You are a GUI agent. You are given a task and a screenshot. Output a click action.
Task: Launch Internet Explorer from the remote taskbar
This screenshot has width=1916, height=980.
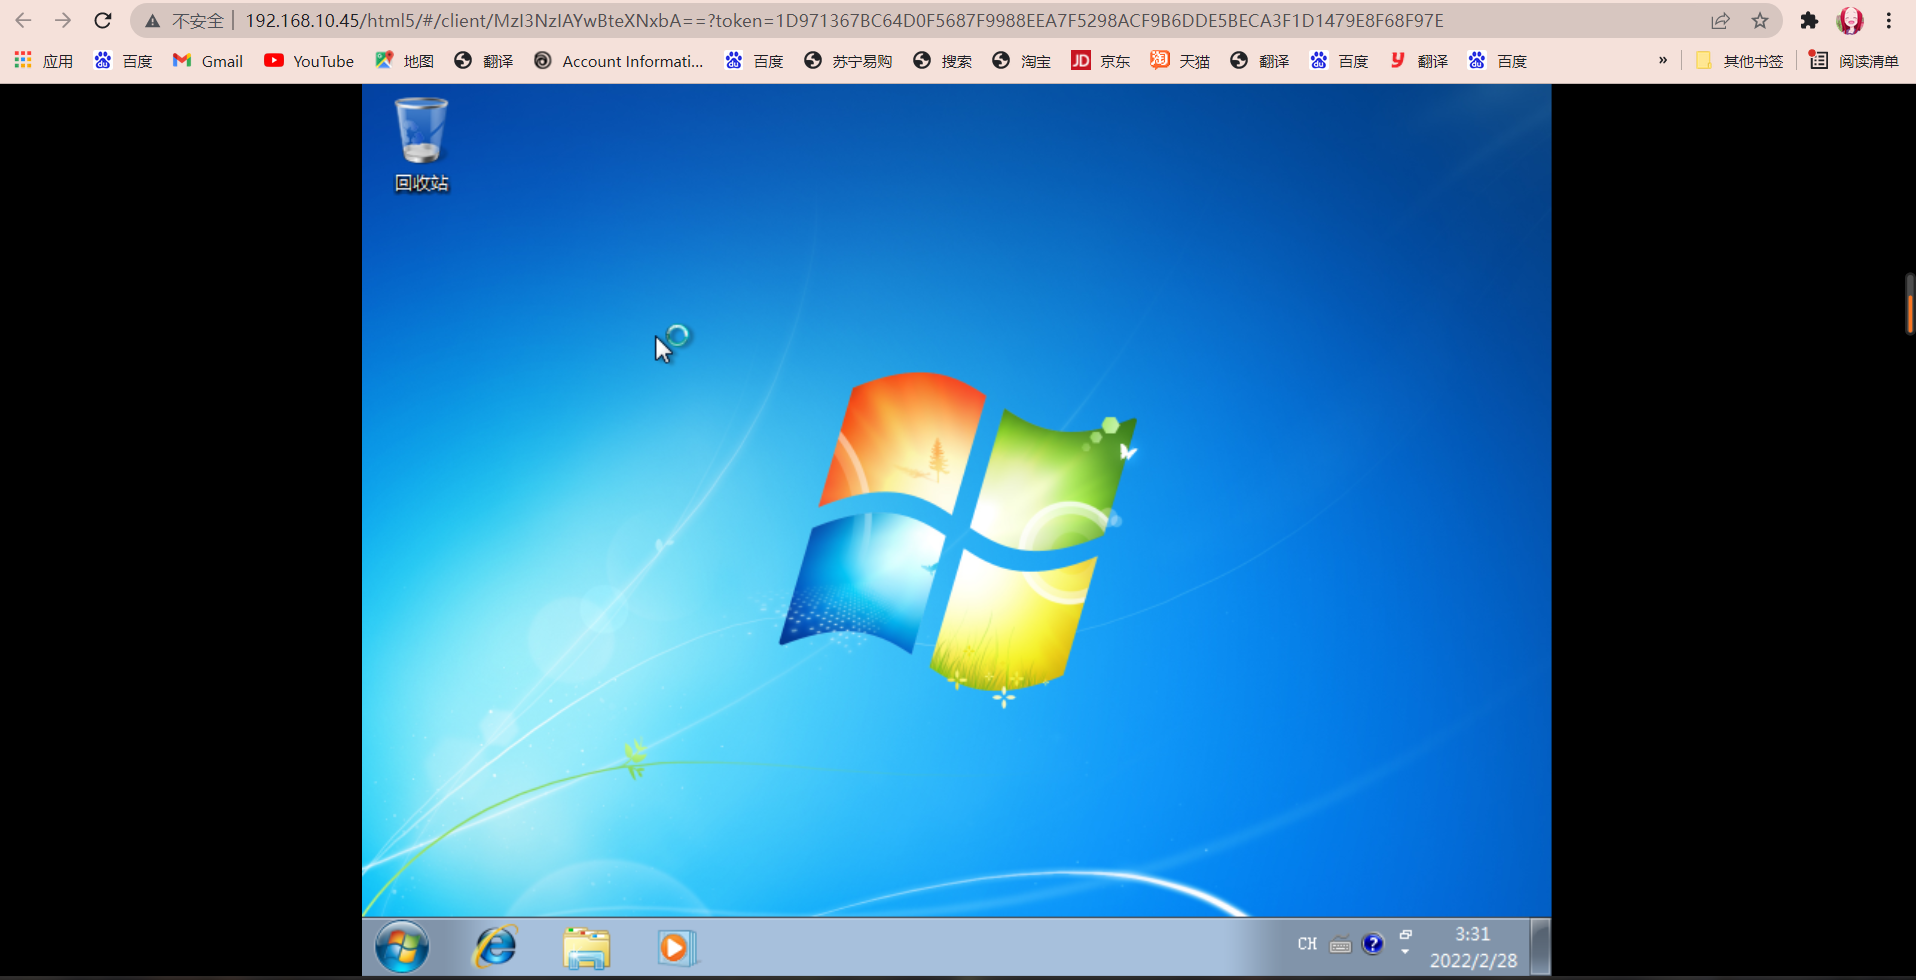point(496,946)
